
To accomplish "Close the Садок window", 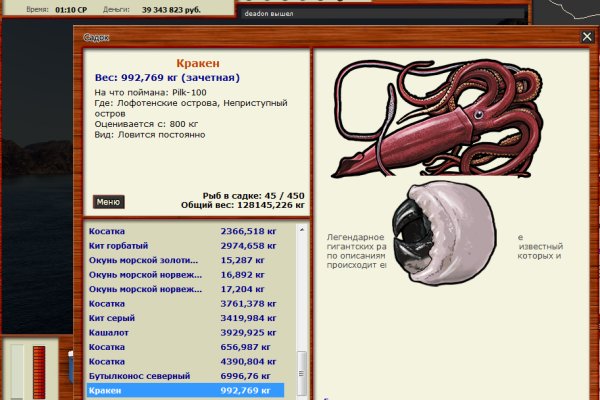I will click(x=587, y=37).
